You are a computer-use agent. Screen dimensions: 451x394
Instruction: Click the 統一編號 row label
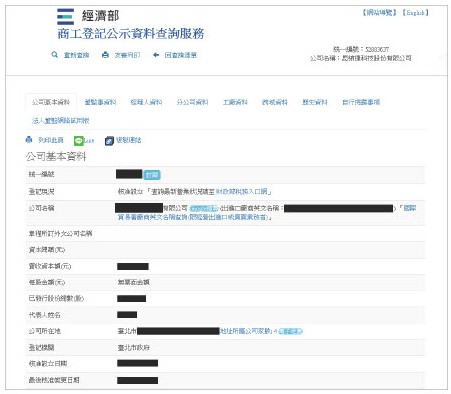pos(41,174)
